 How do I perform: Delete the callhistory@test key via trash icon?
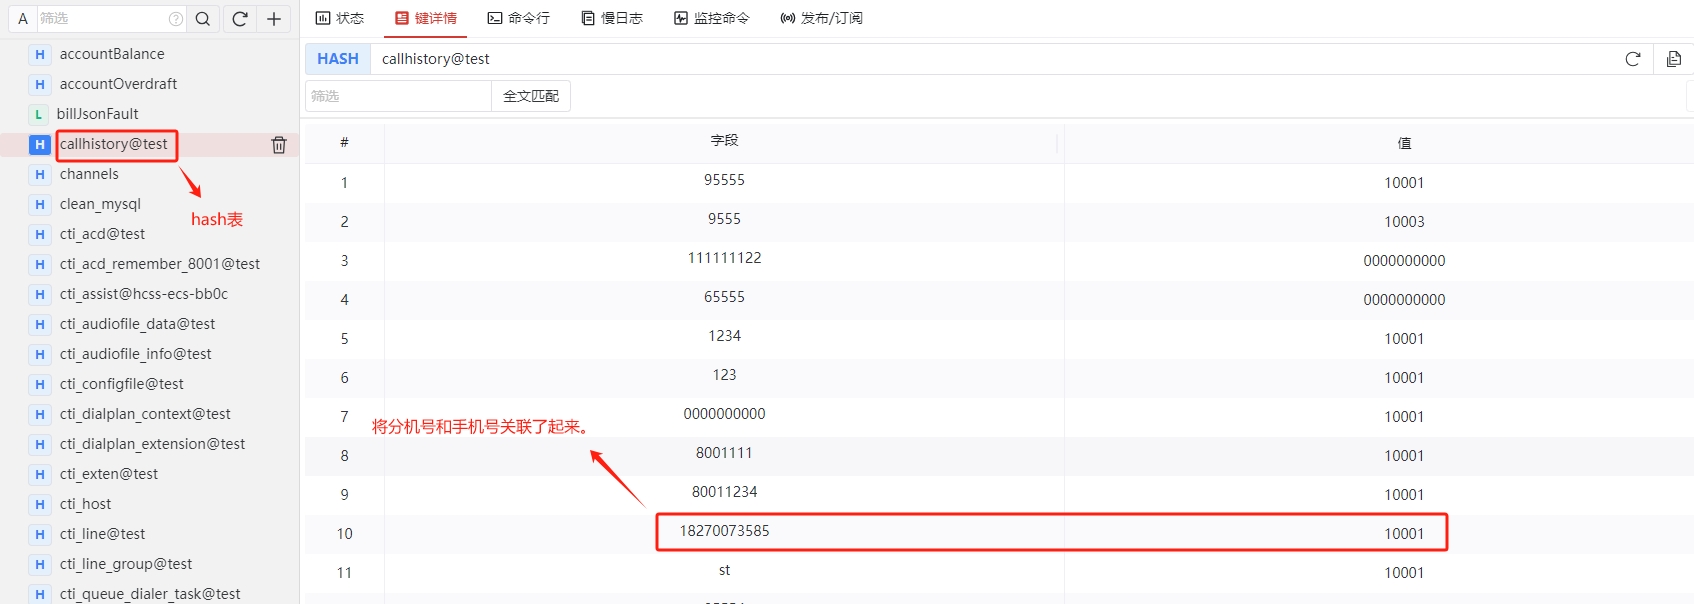click(279, 145)
